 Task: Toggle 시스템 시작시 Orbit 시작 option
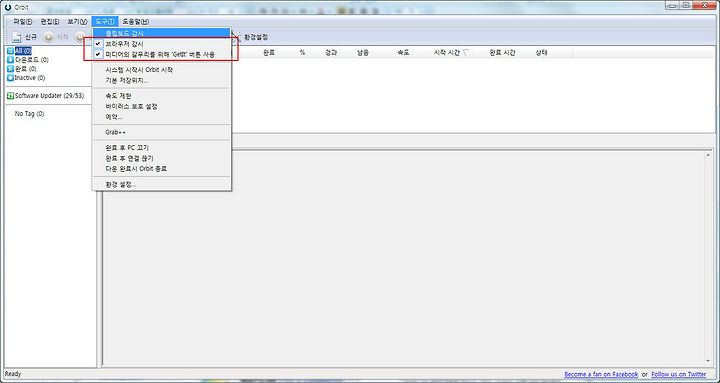pyautogui.click(x=162, y=70)
